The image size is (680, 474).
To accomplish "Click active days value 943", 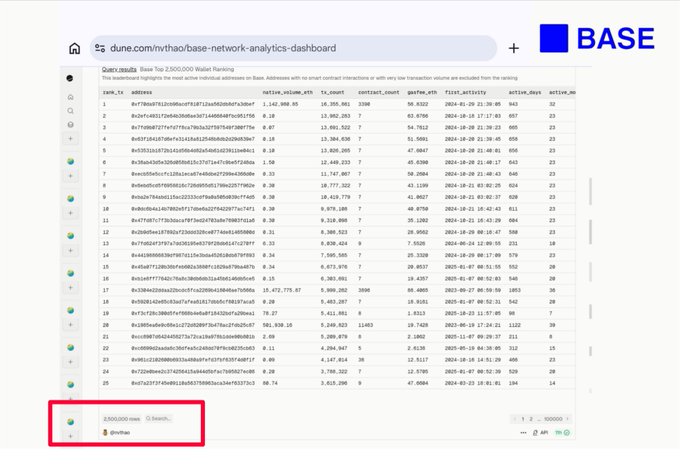I will click(x=513, y=105).
